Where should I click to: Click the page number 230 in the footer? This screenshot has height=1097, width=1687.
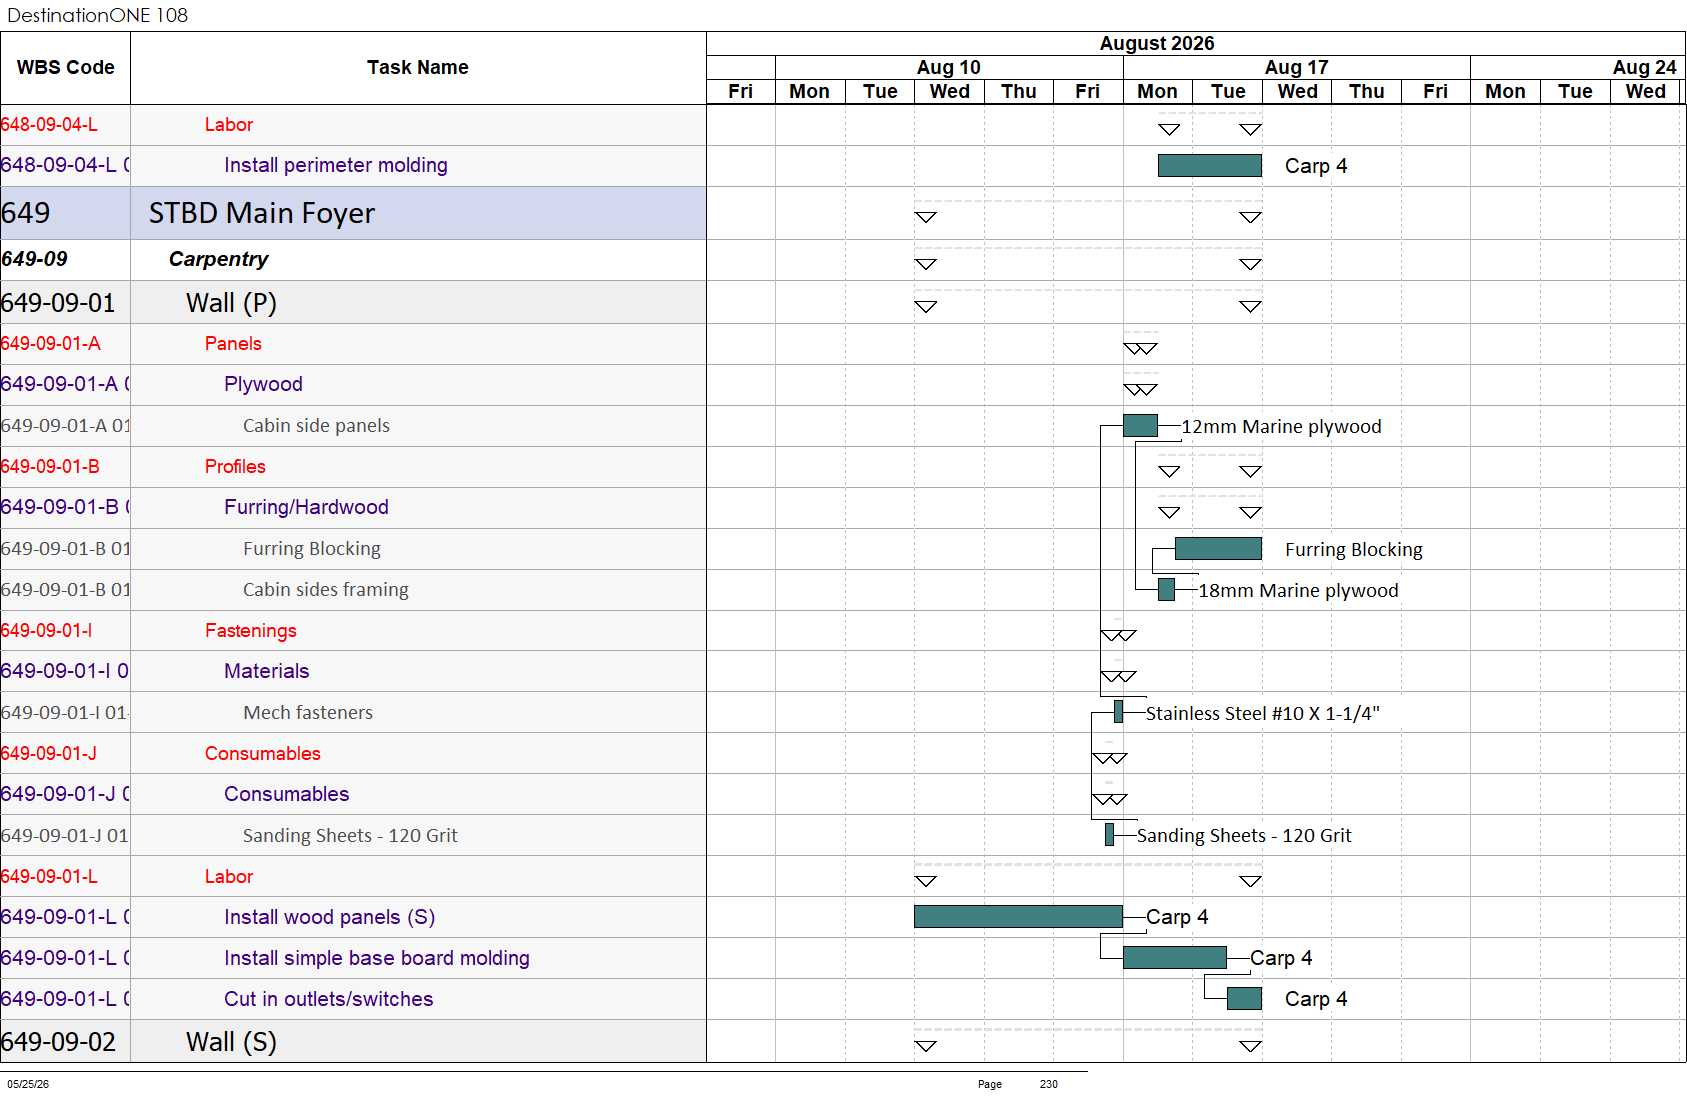1048,1084
